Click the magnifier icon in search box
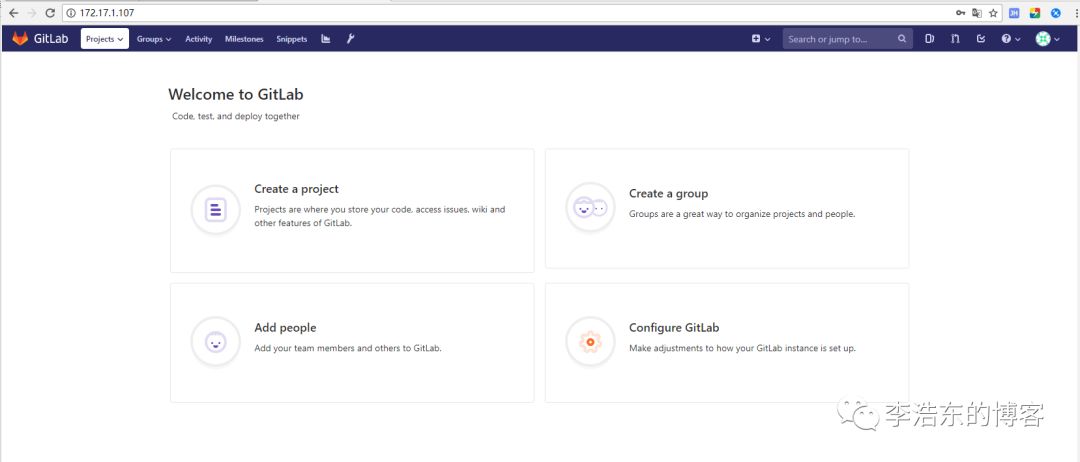 (902, 39)
